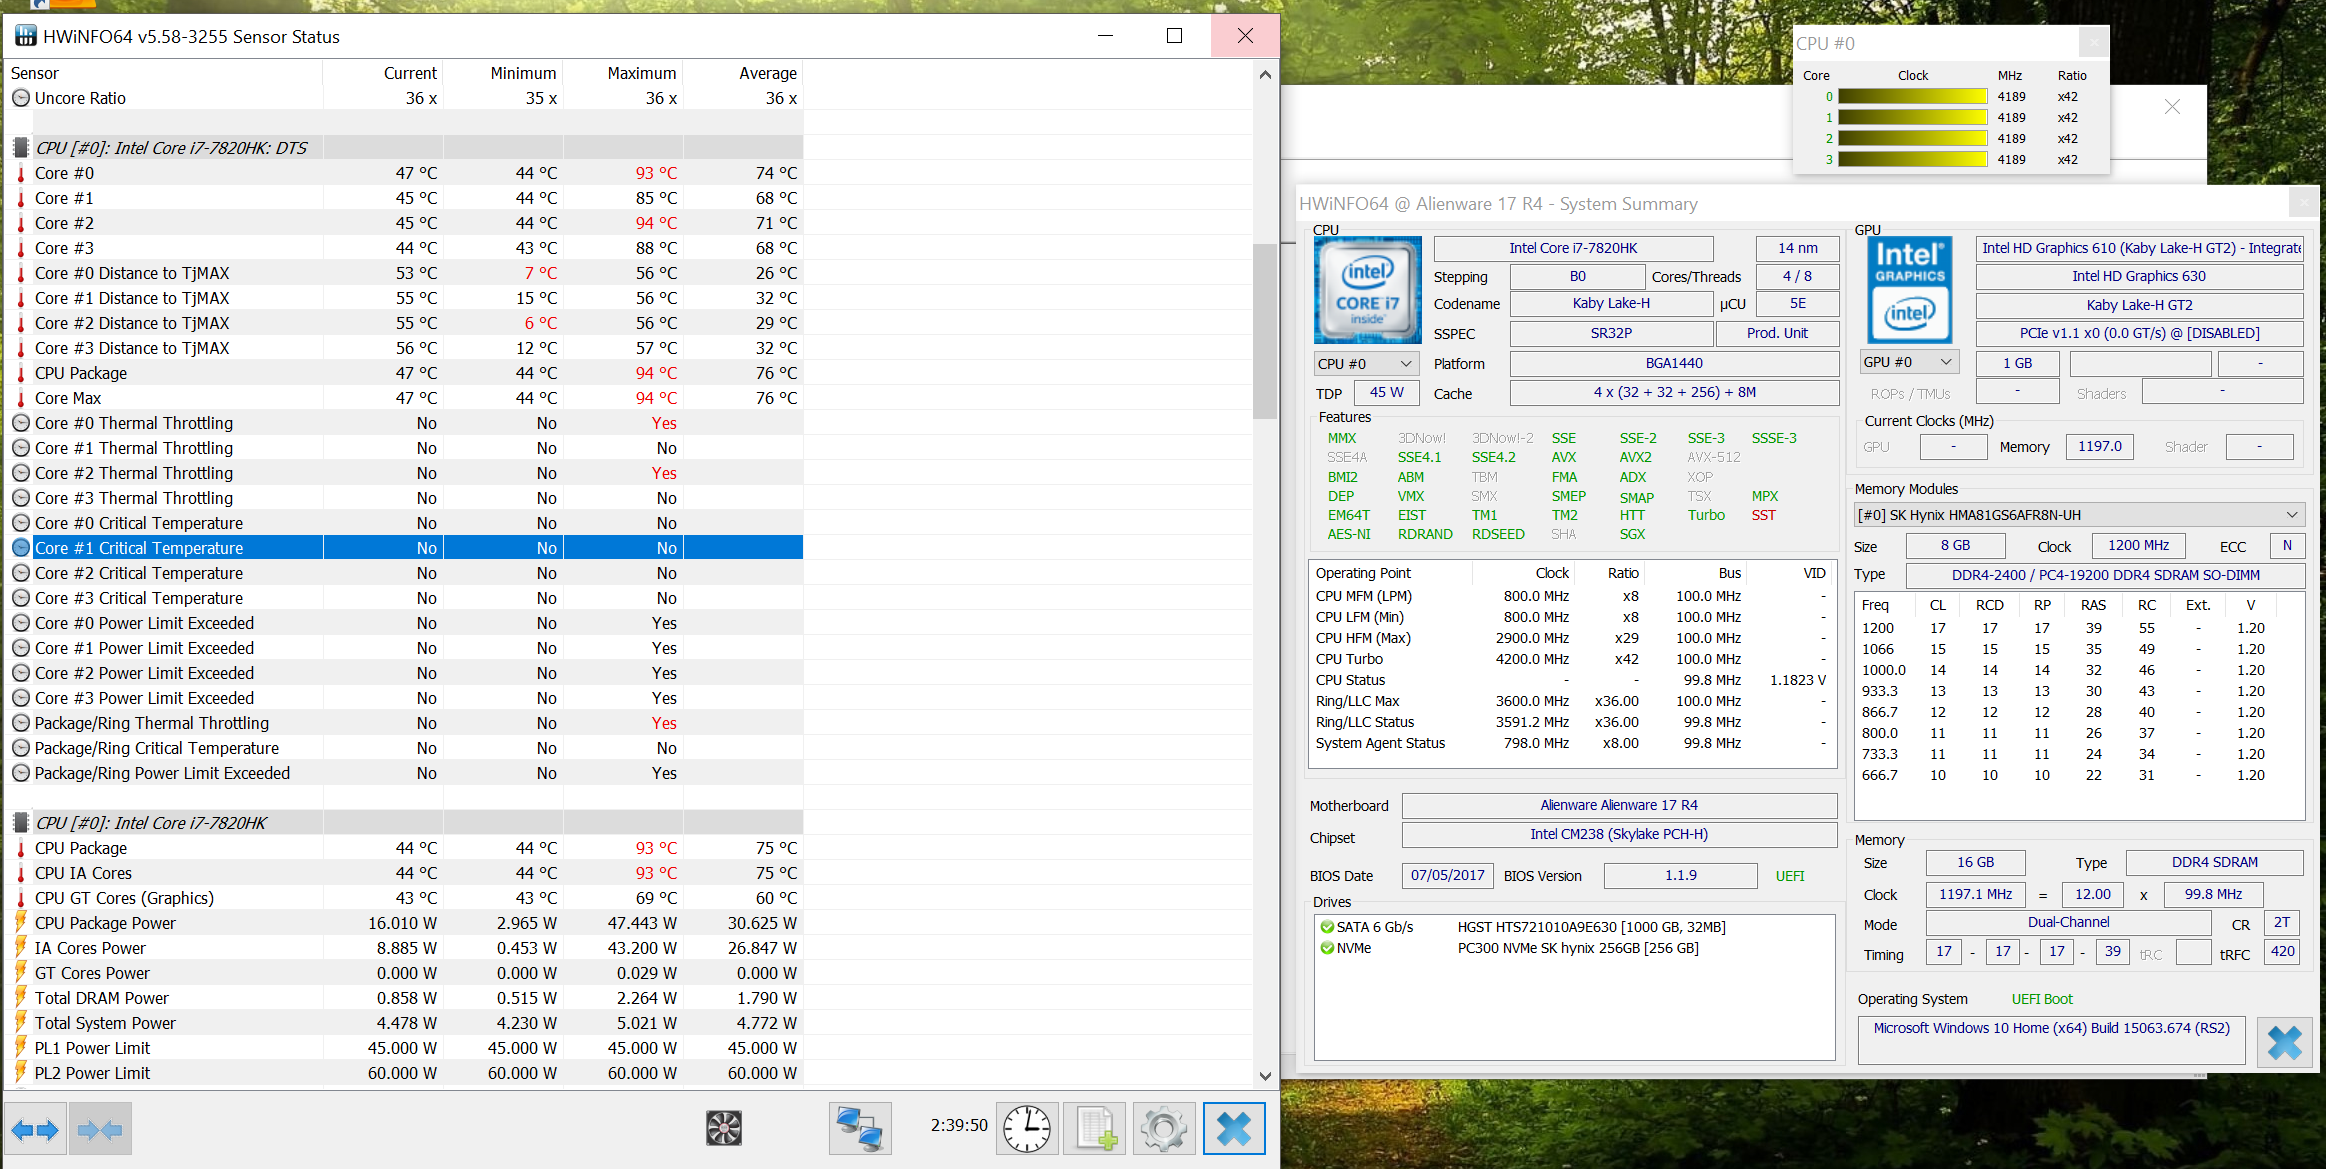Screen dimensions: 2326x1169
Task: Click the TDP 45 W field
Action: point(1386,392)
